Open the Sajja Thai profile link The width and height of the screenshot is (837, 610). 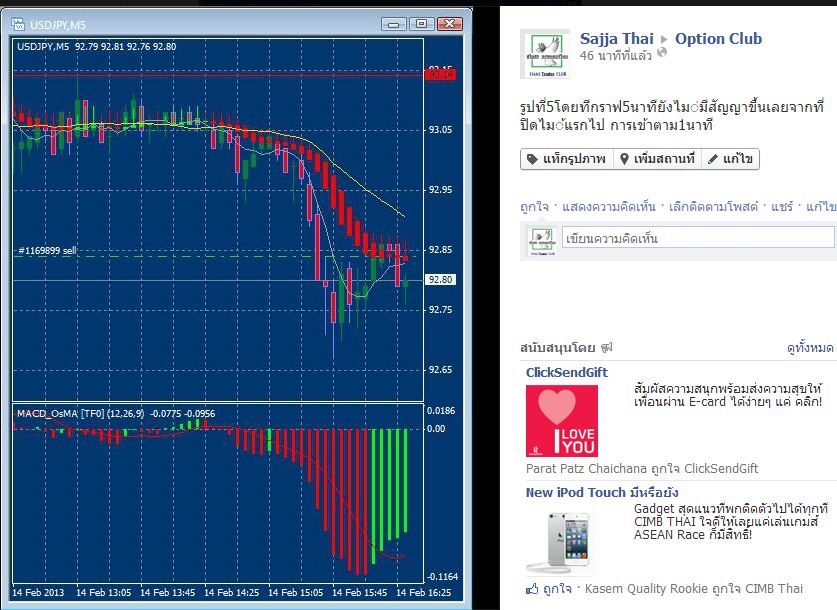(617, 38)
